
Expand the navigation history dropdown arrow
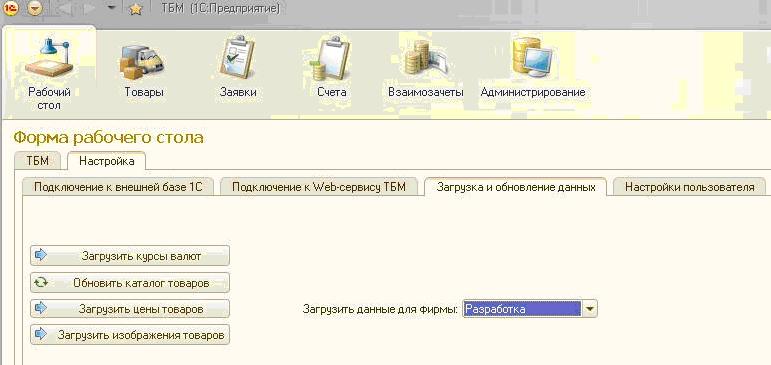(112, 9)
